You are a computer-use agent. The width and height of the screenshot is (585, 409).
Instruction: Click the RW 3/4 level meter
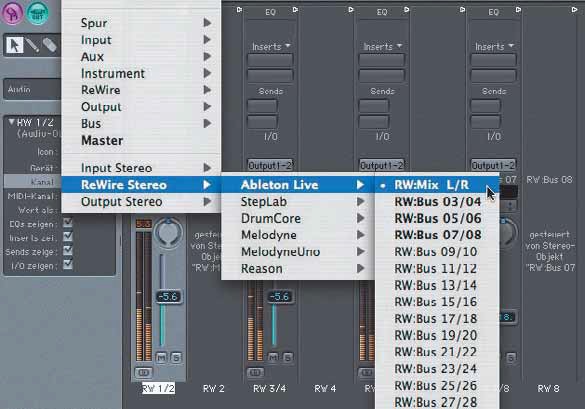click(255, 320)
